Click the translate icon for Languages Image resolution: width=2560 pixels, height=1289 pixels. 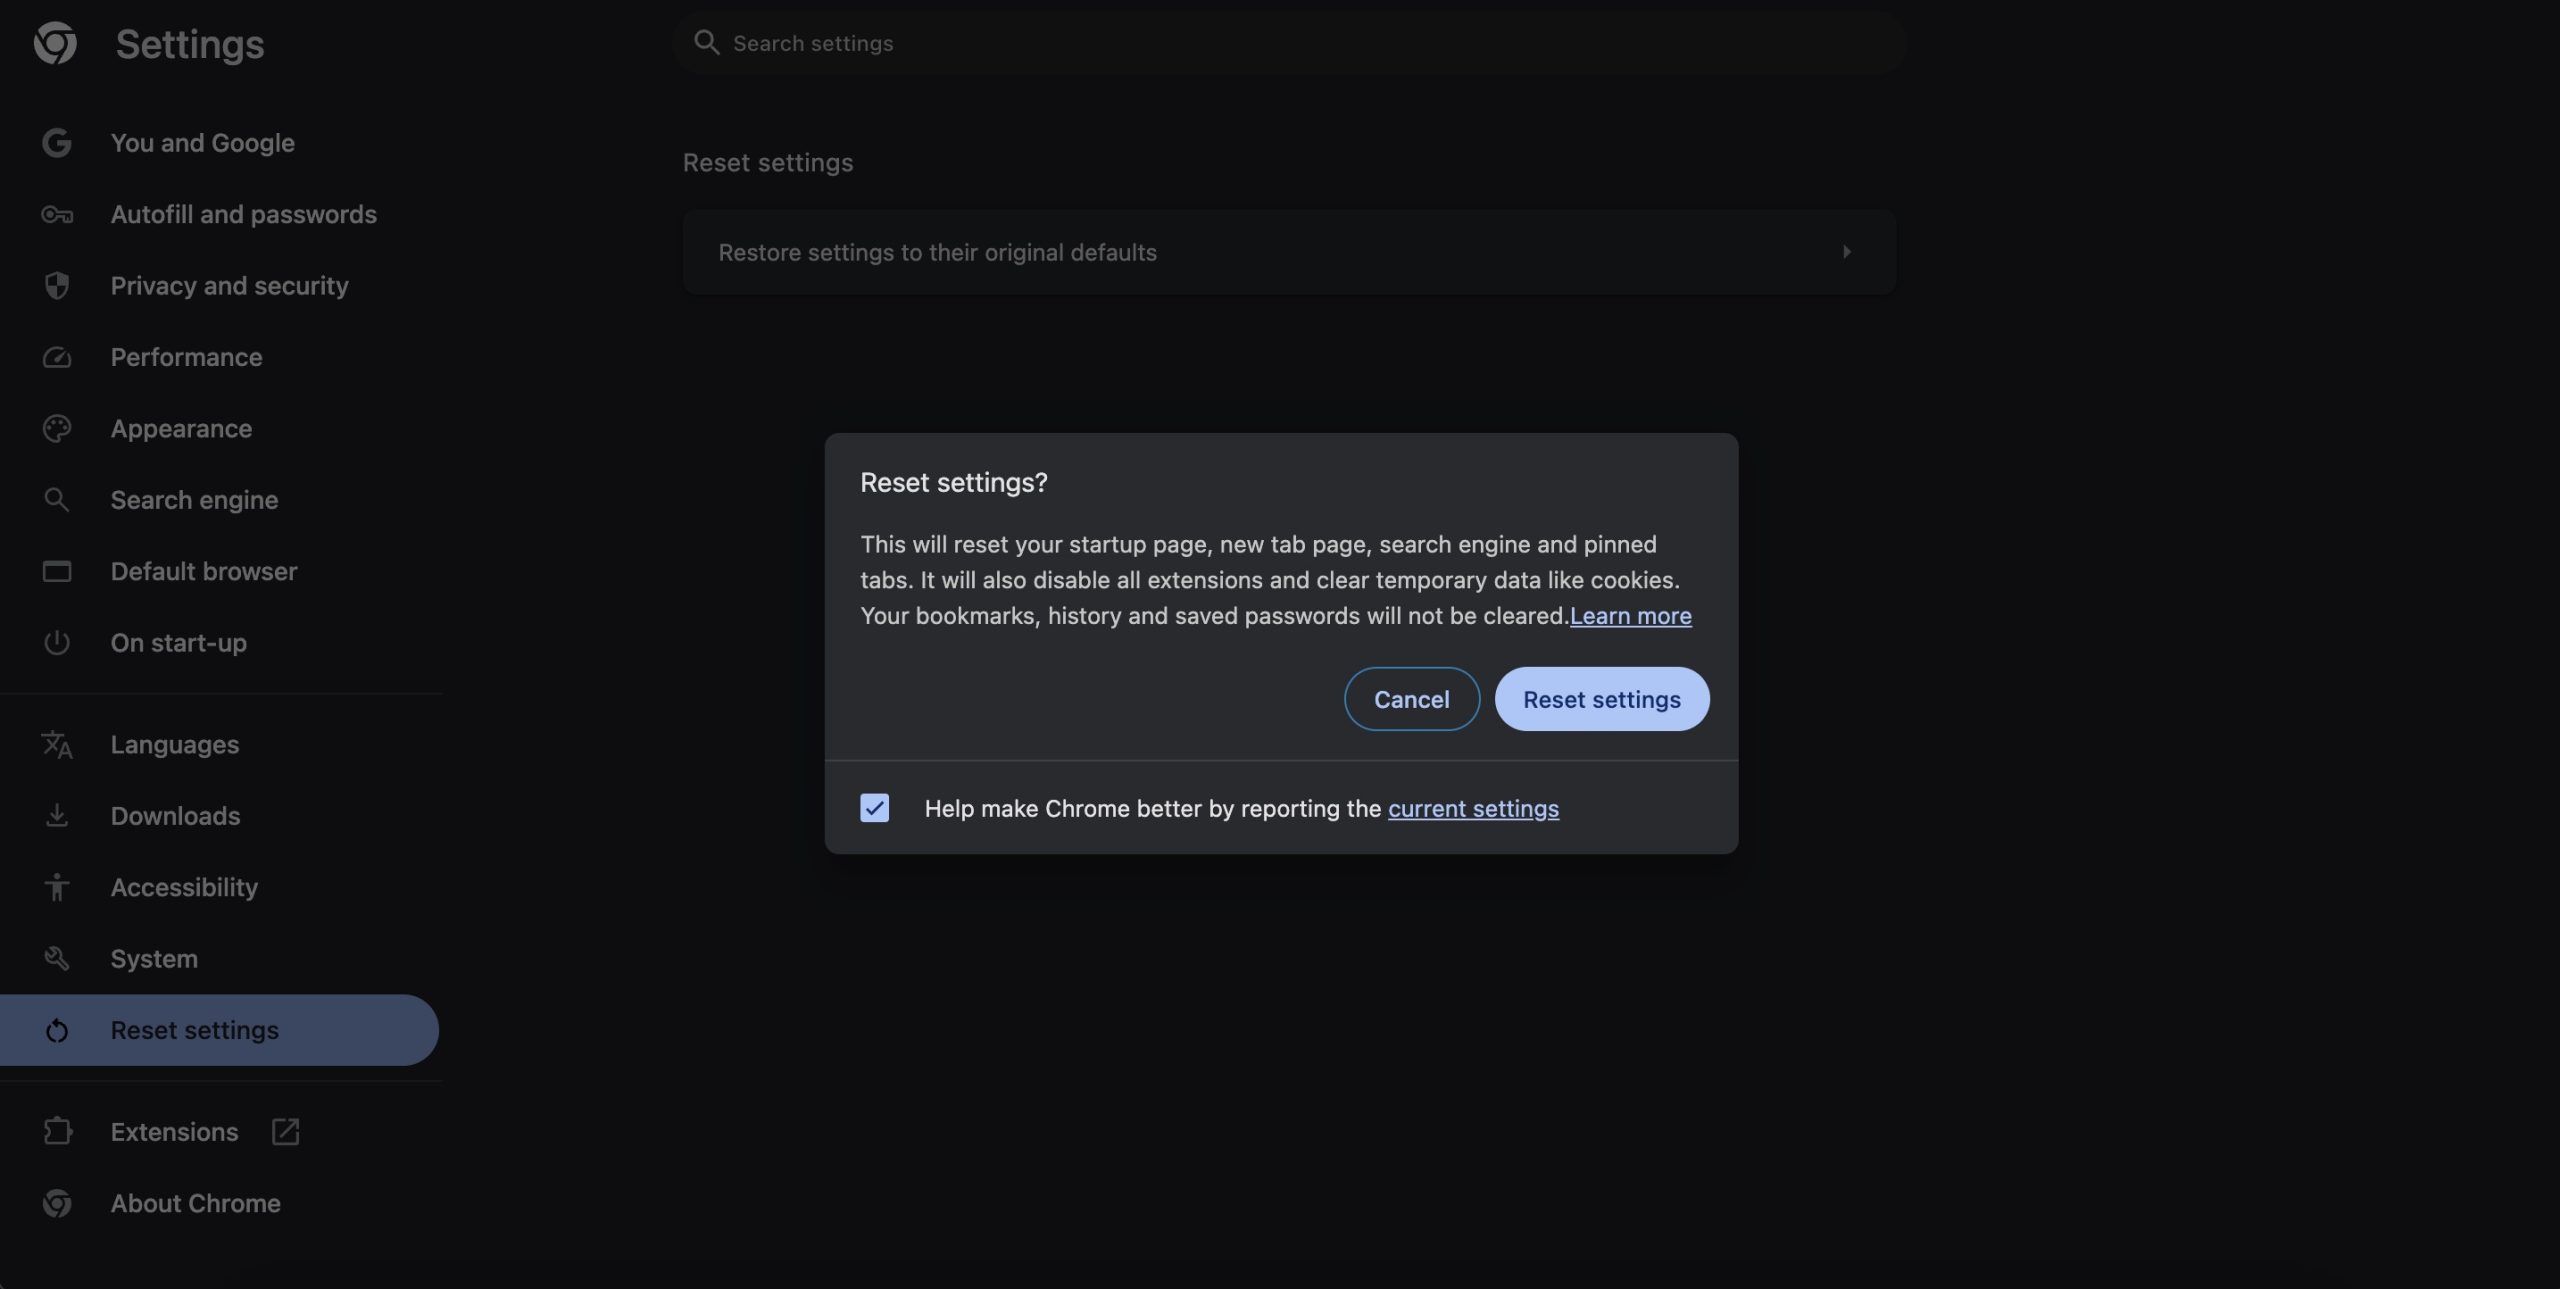[57, 745]
